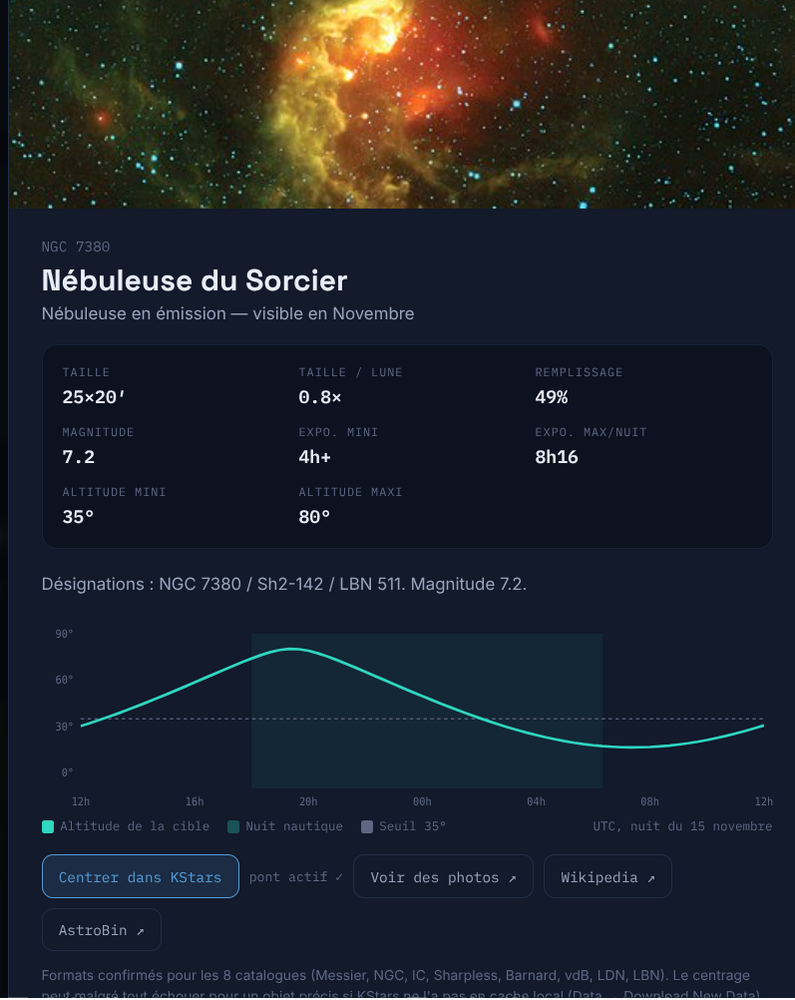Click the Wizard nebula header image

[401, 104]
